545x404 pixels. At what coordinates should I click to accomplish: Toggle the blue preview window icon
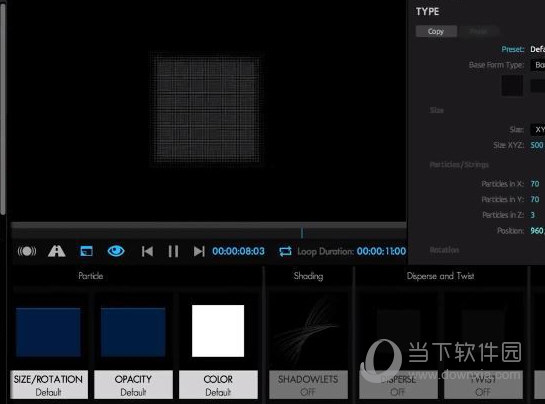(x=86, y=251)
